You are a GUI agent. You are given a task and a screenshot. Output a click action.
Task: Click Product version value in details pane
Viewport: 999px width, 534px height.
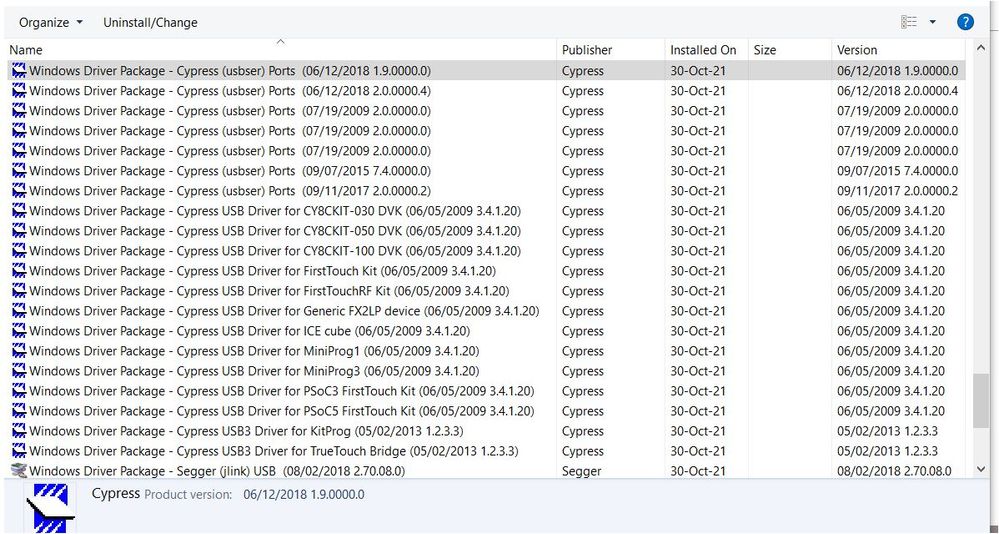pos(304,494)
